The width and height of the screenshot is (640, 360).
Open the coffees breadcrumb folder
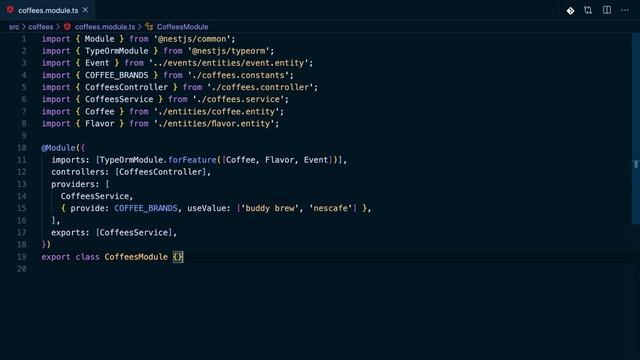pyautogui.click(x=41, y=27)
